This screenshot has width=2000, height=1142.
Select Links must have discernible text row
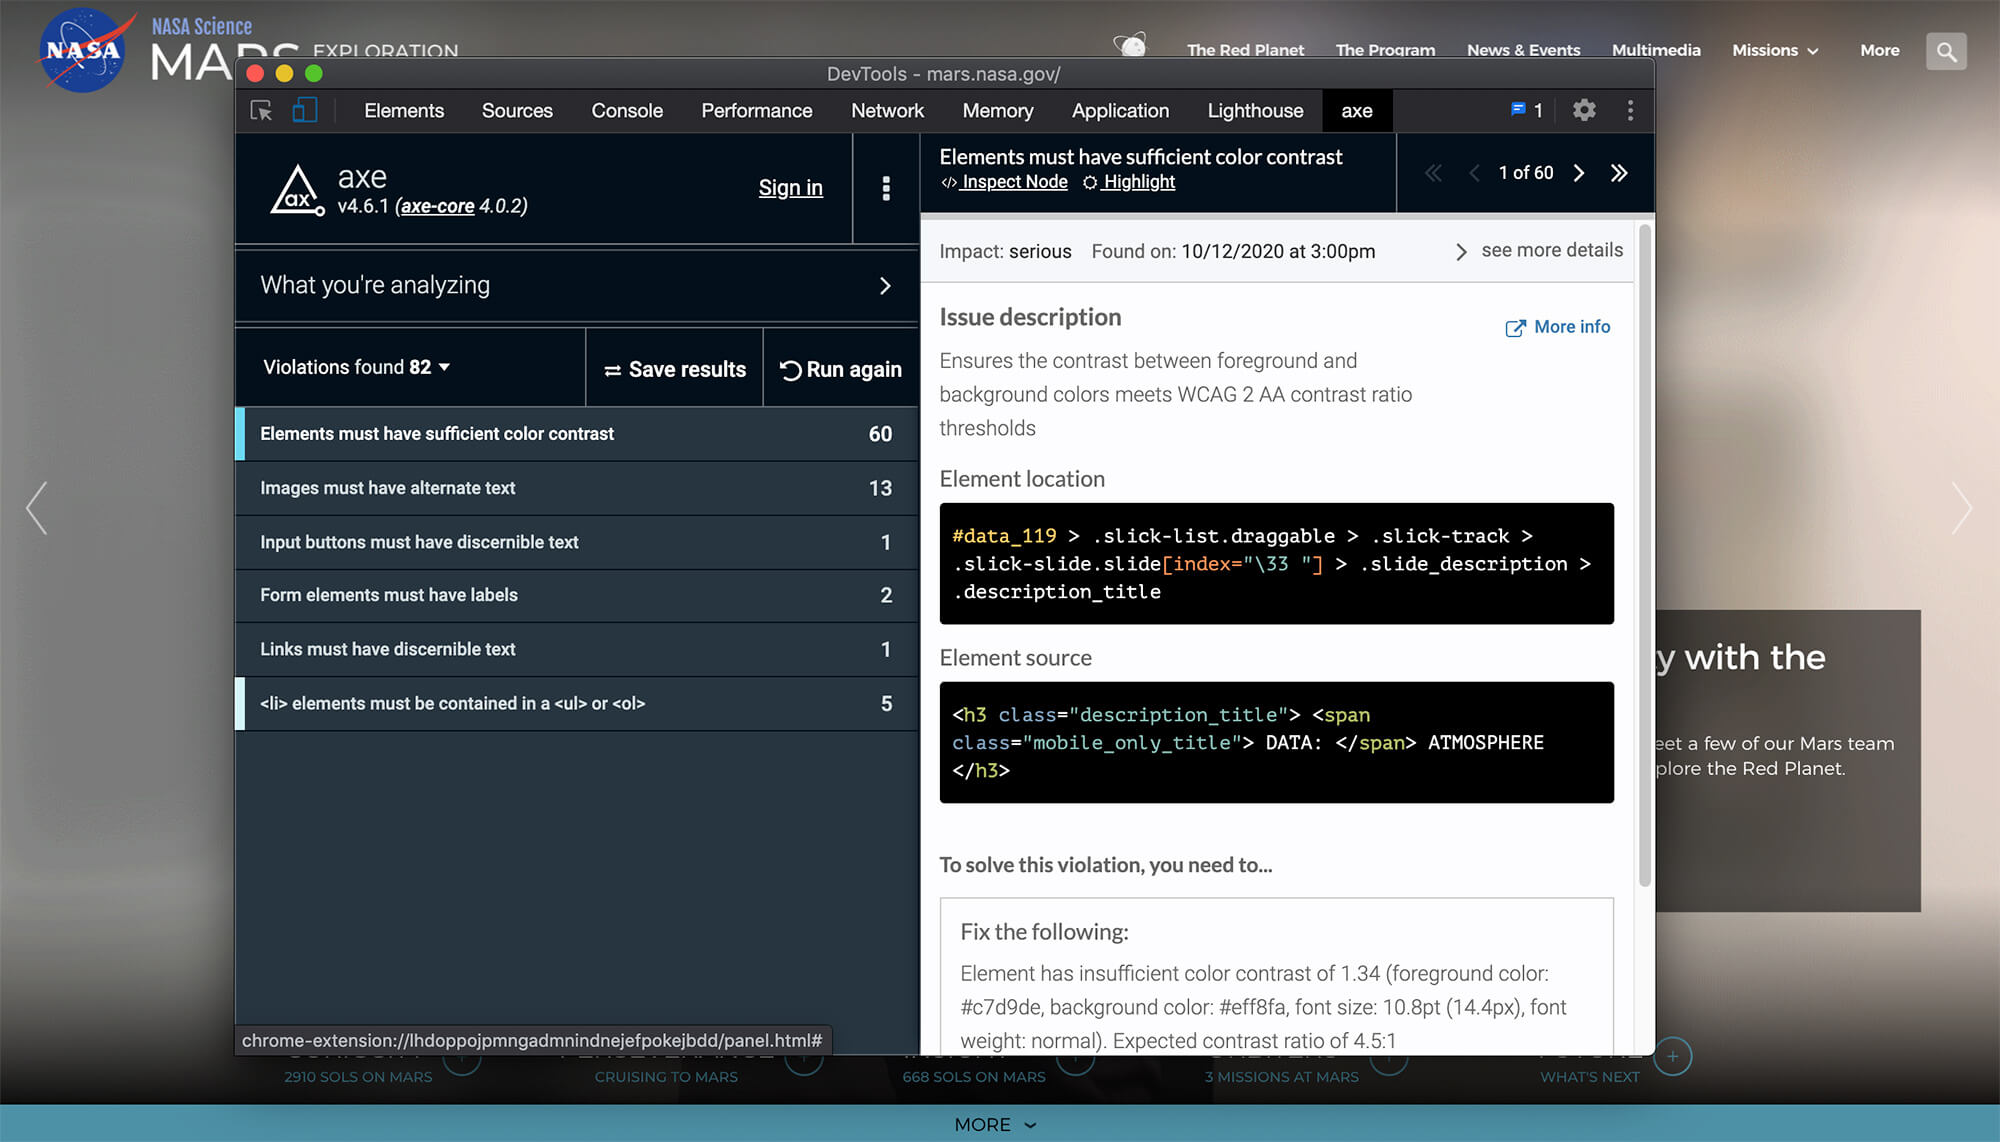pos(576,649)
